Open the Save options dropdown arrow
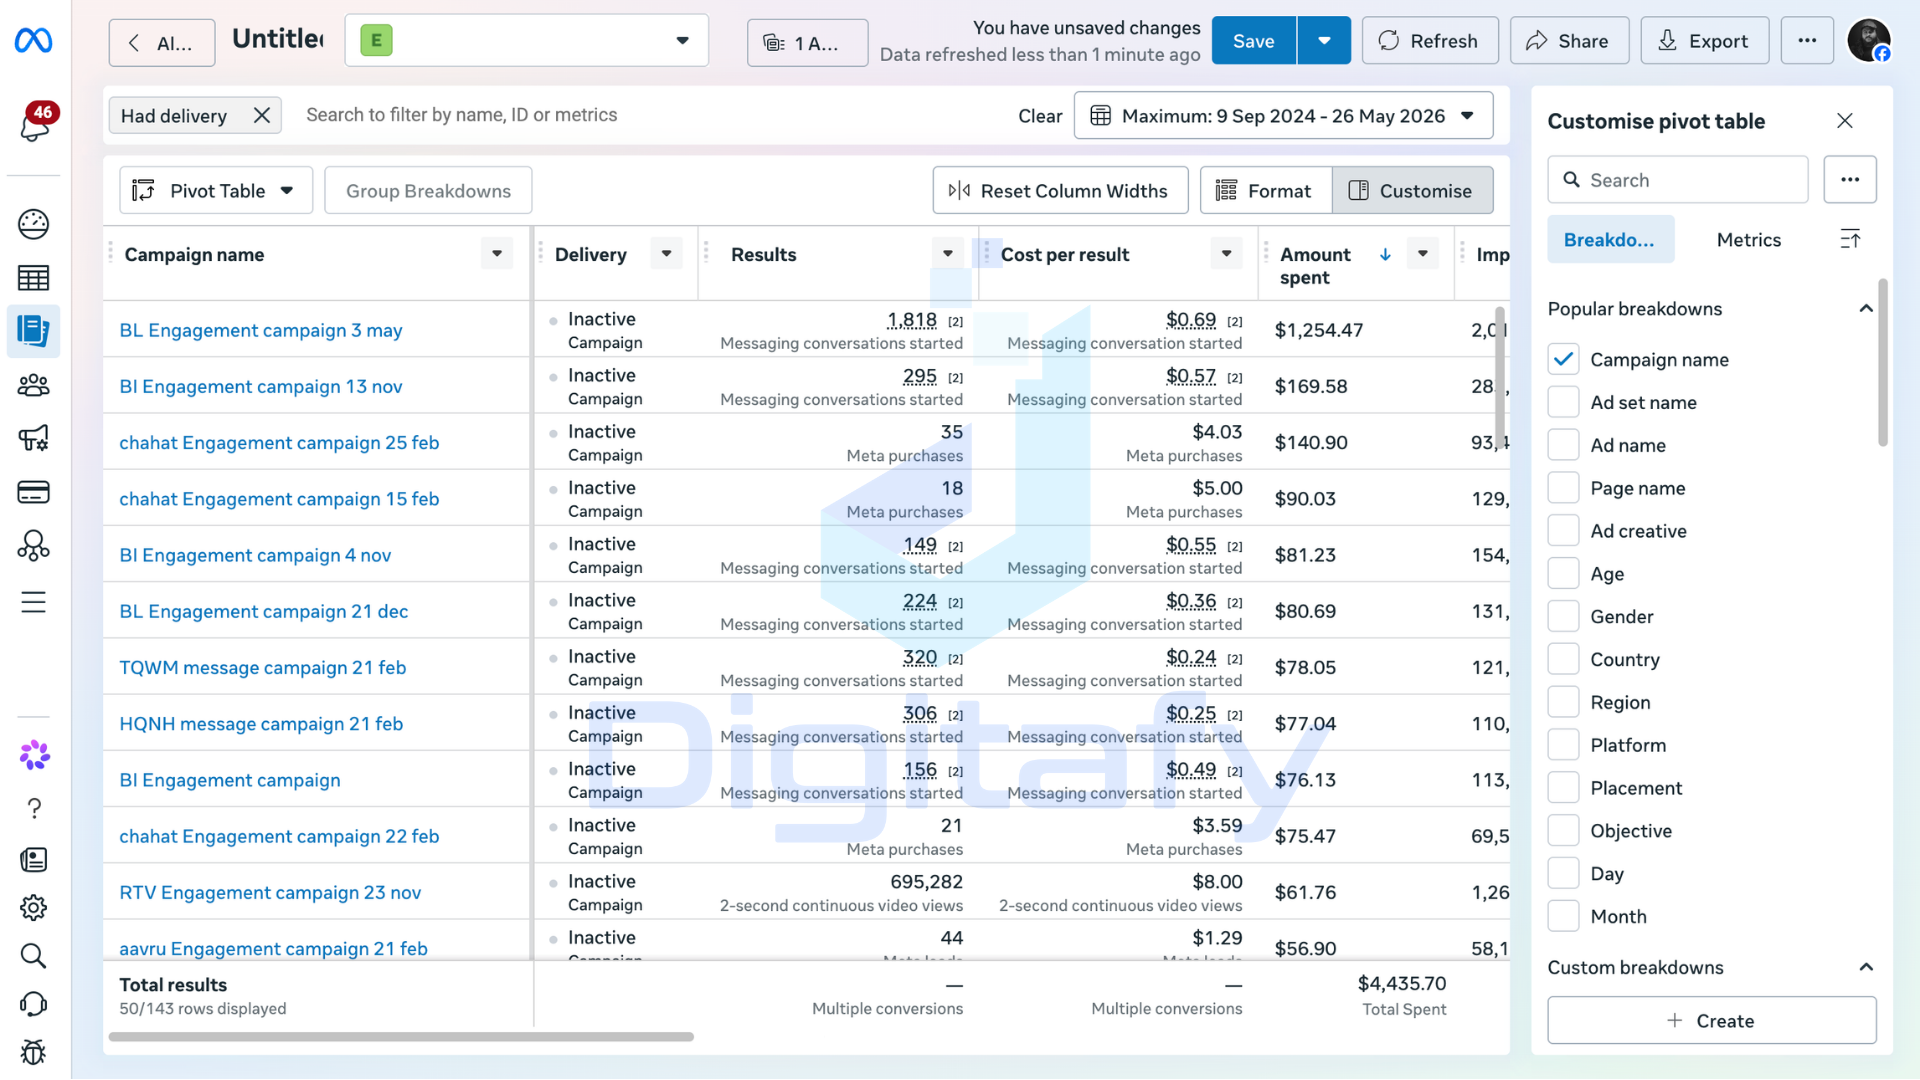1920x1080 pixels. [1324, 41]
